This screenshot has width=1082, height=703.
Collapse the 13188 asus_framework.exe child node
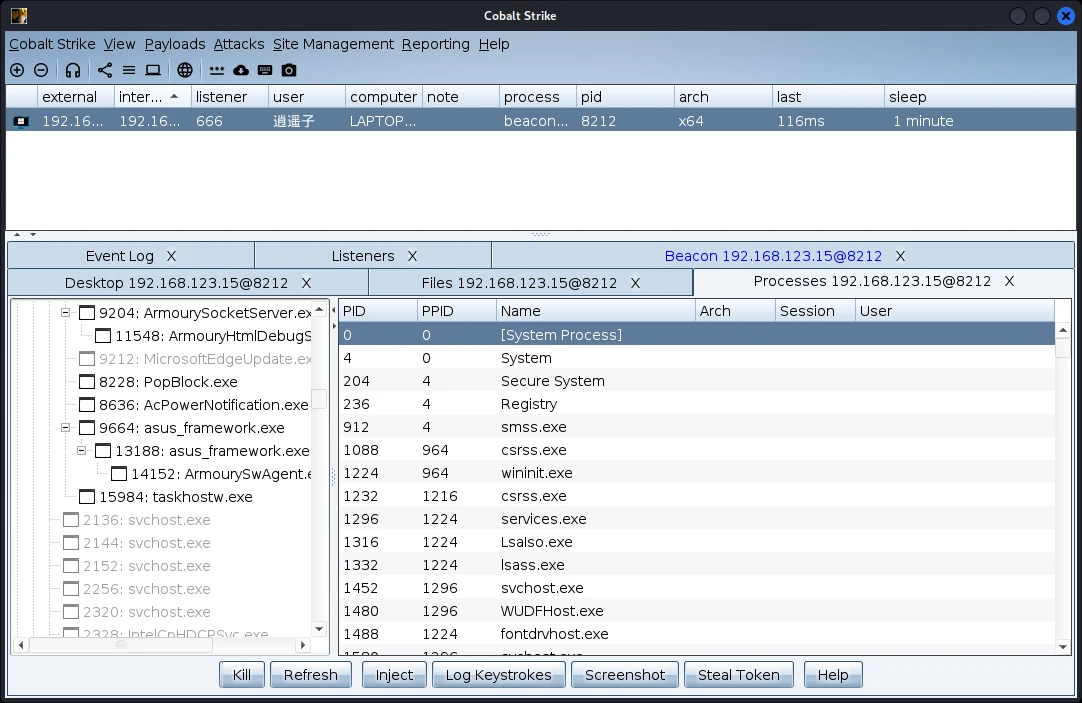tap(82, 451)
